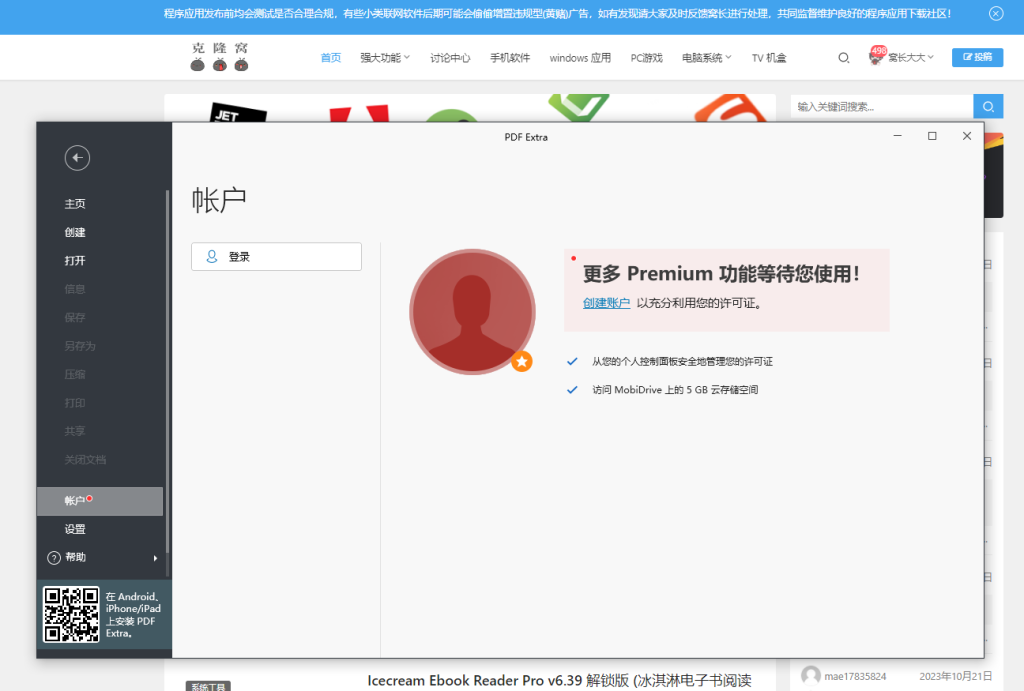Maximize the PDF Extra window
The width and height of the screenshot is (1024, 691).
click(932, 136)
